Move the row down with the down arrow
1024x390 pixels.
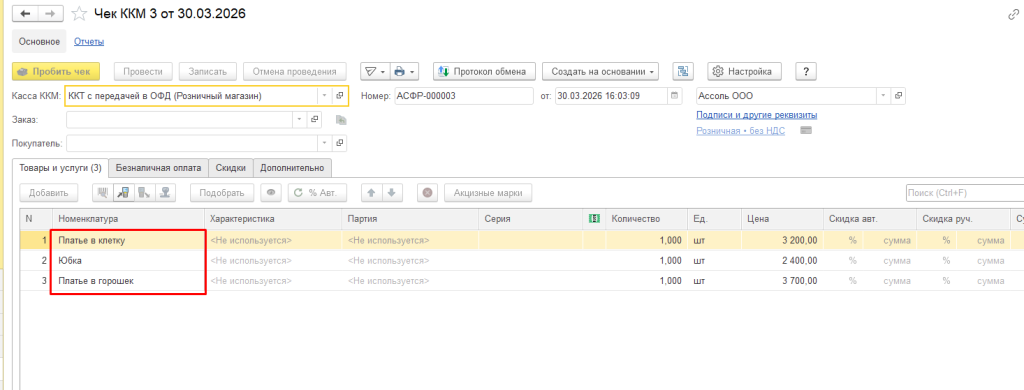click(x=392, y=193)
